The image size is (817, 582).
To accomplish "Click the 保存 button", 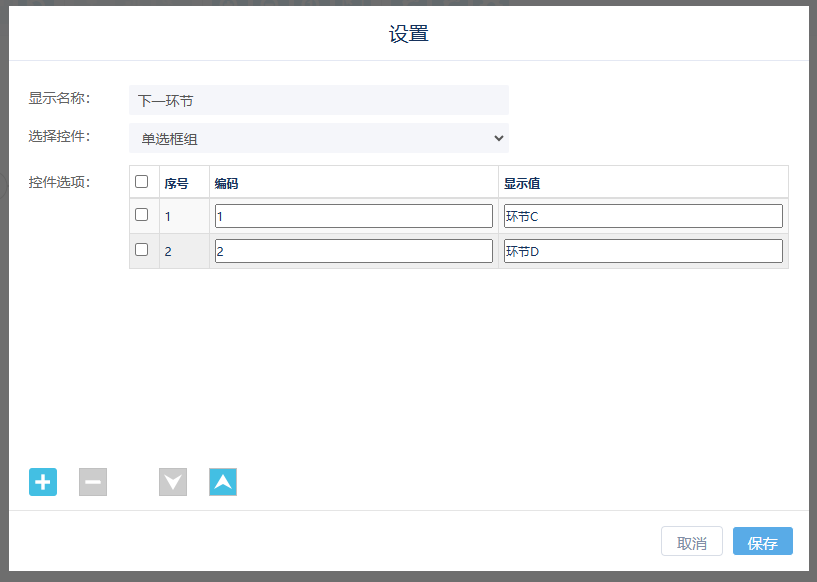I will click(x=762, y=542).
